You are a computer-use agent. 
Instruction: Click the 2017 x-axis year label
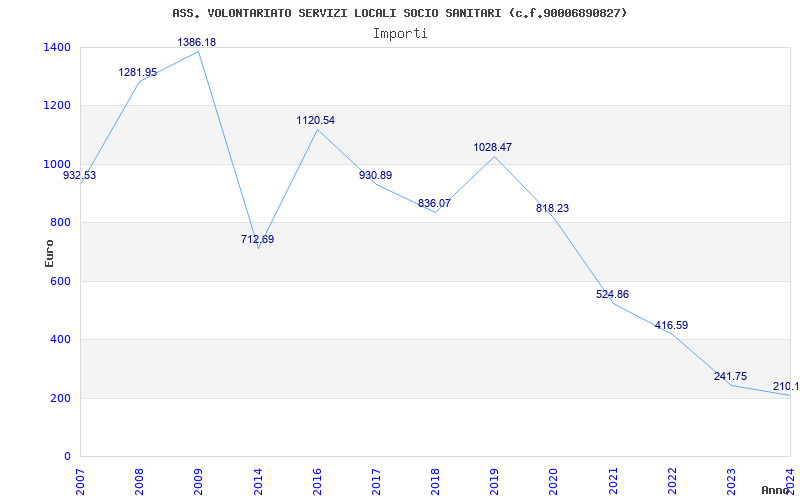(376, 481)
